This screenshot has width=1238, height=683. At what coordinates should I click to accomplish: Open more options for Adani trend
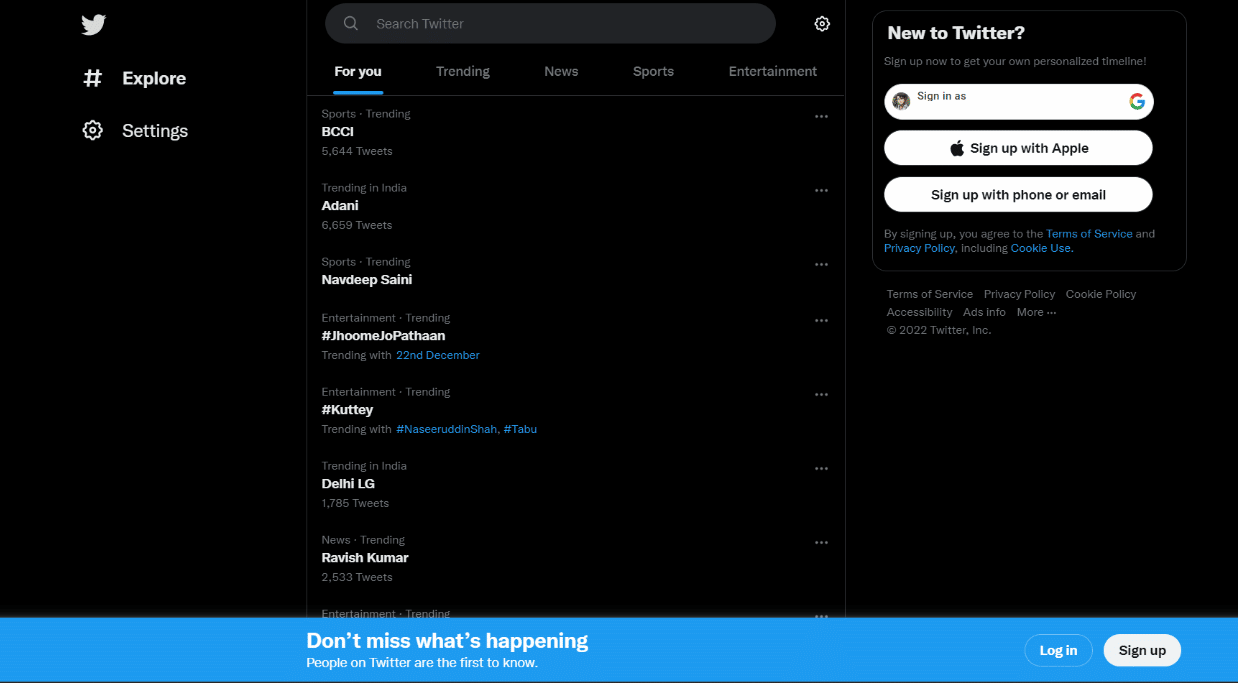click(x=822, y=190)
